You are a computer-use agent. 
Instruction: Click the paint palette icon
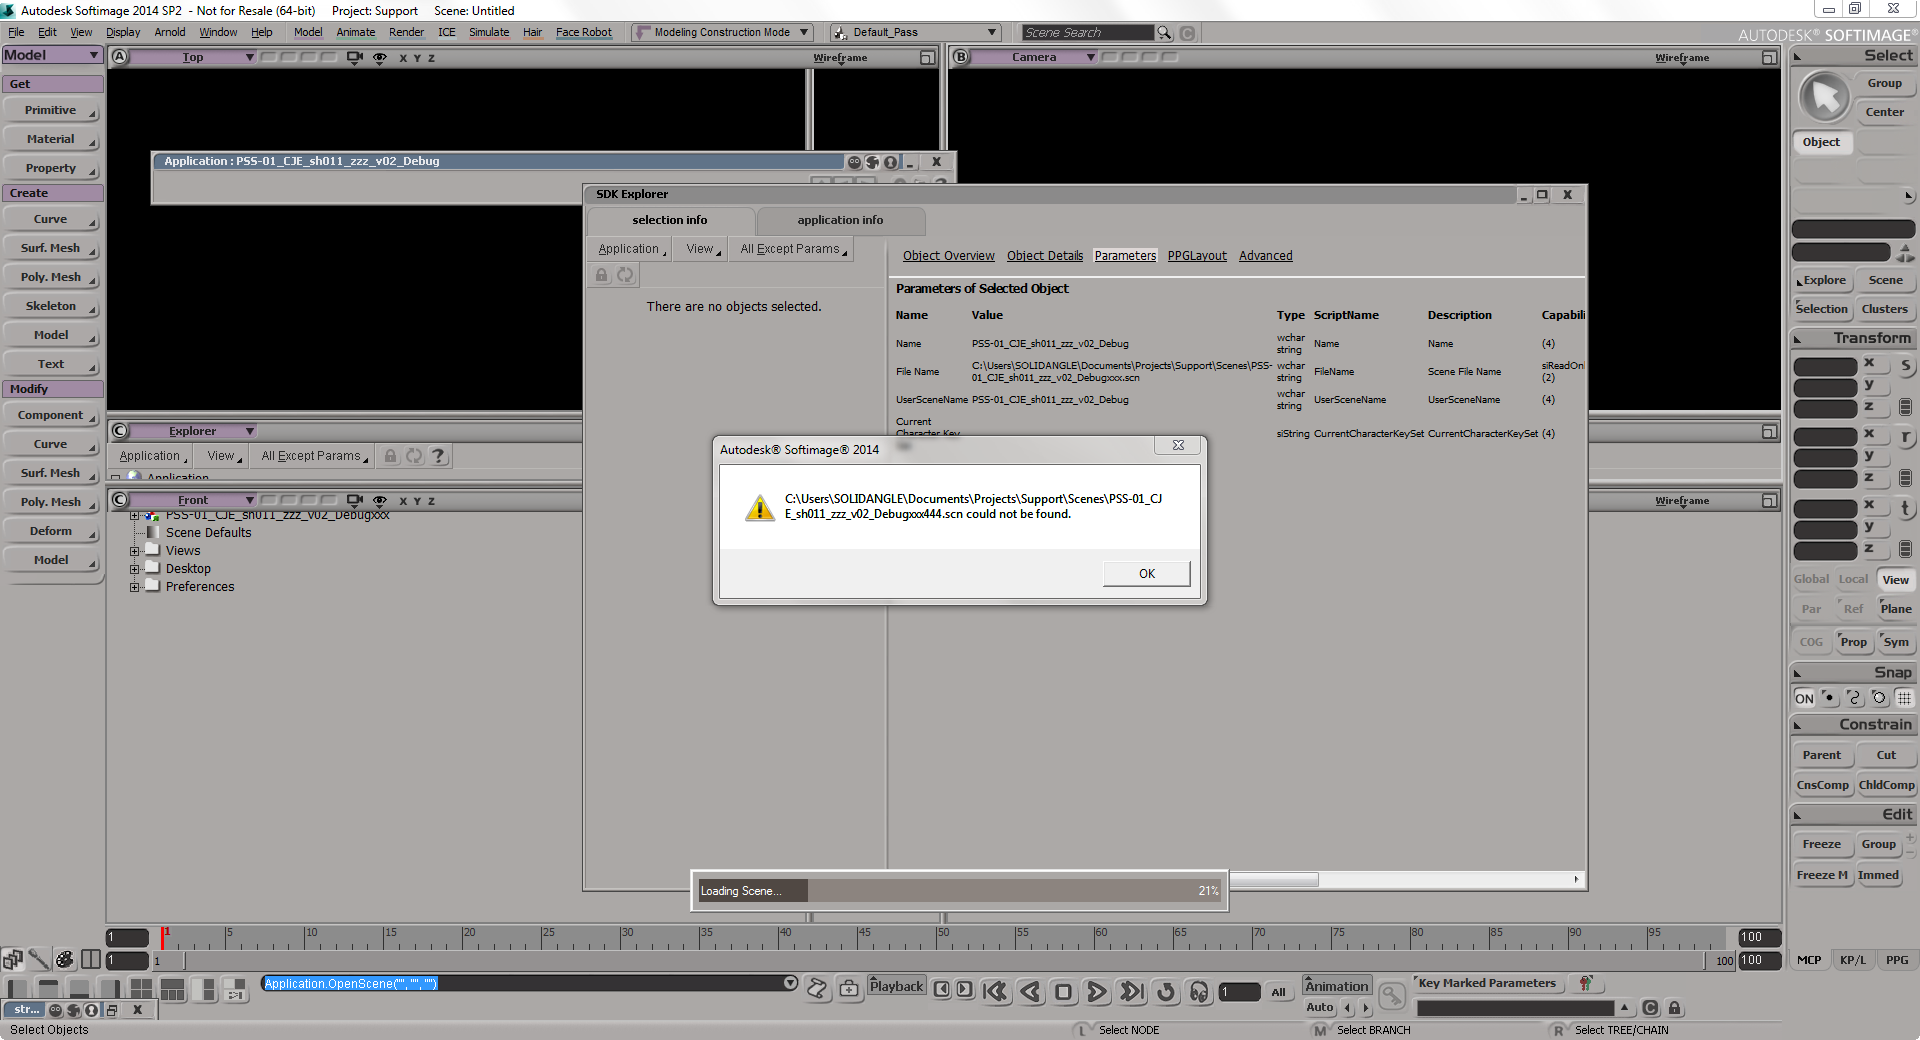[65, 960]
